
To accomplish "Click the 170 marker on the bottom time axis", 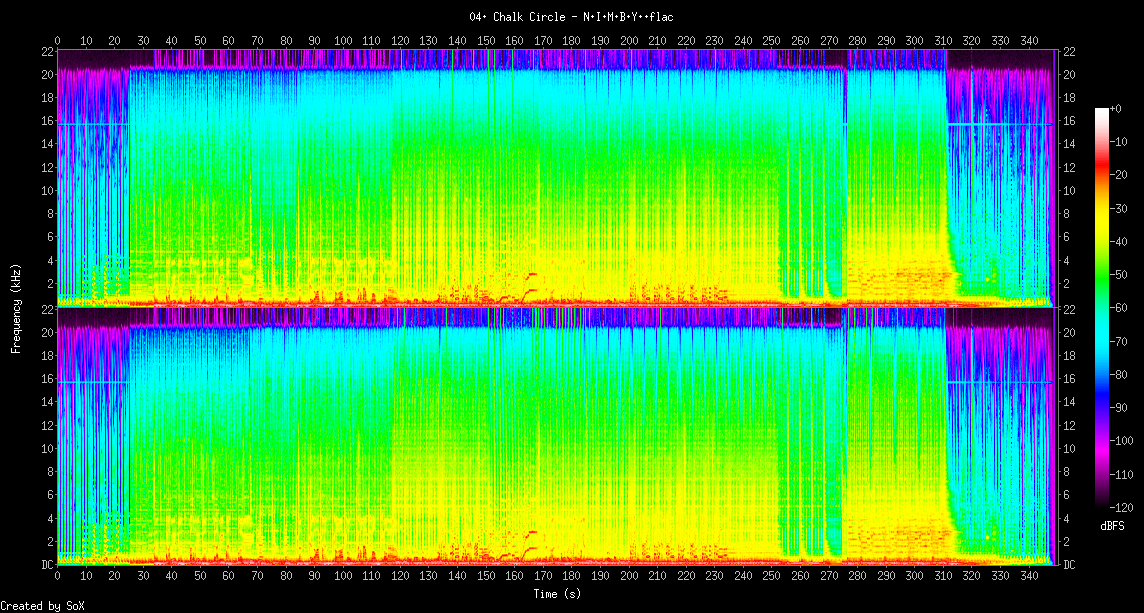I will (x=542, y=577).
